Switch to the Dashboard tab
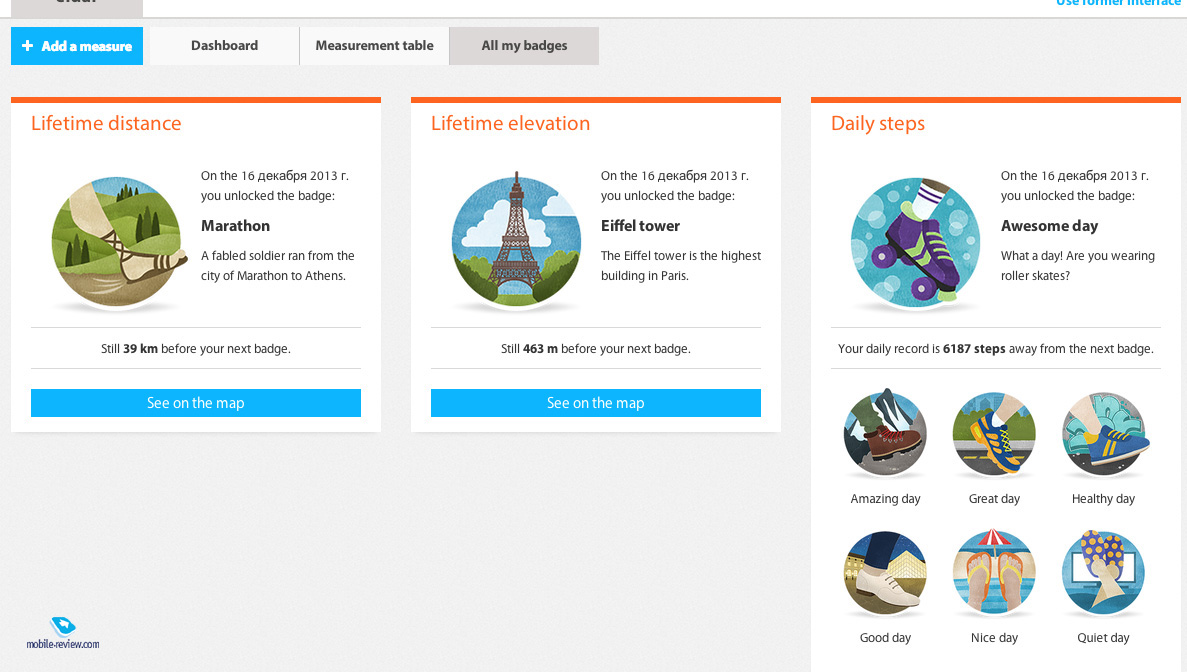 click(224, 45)
